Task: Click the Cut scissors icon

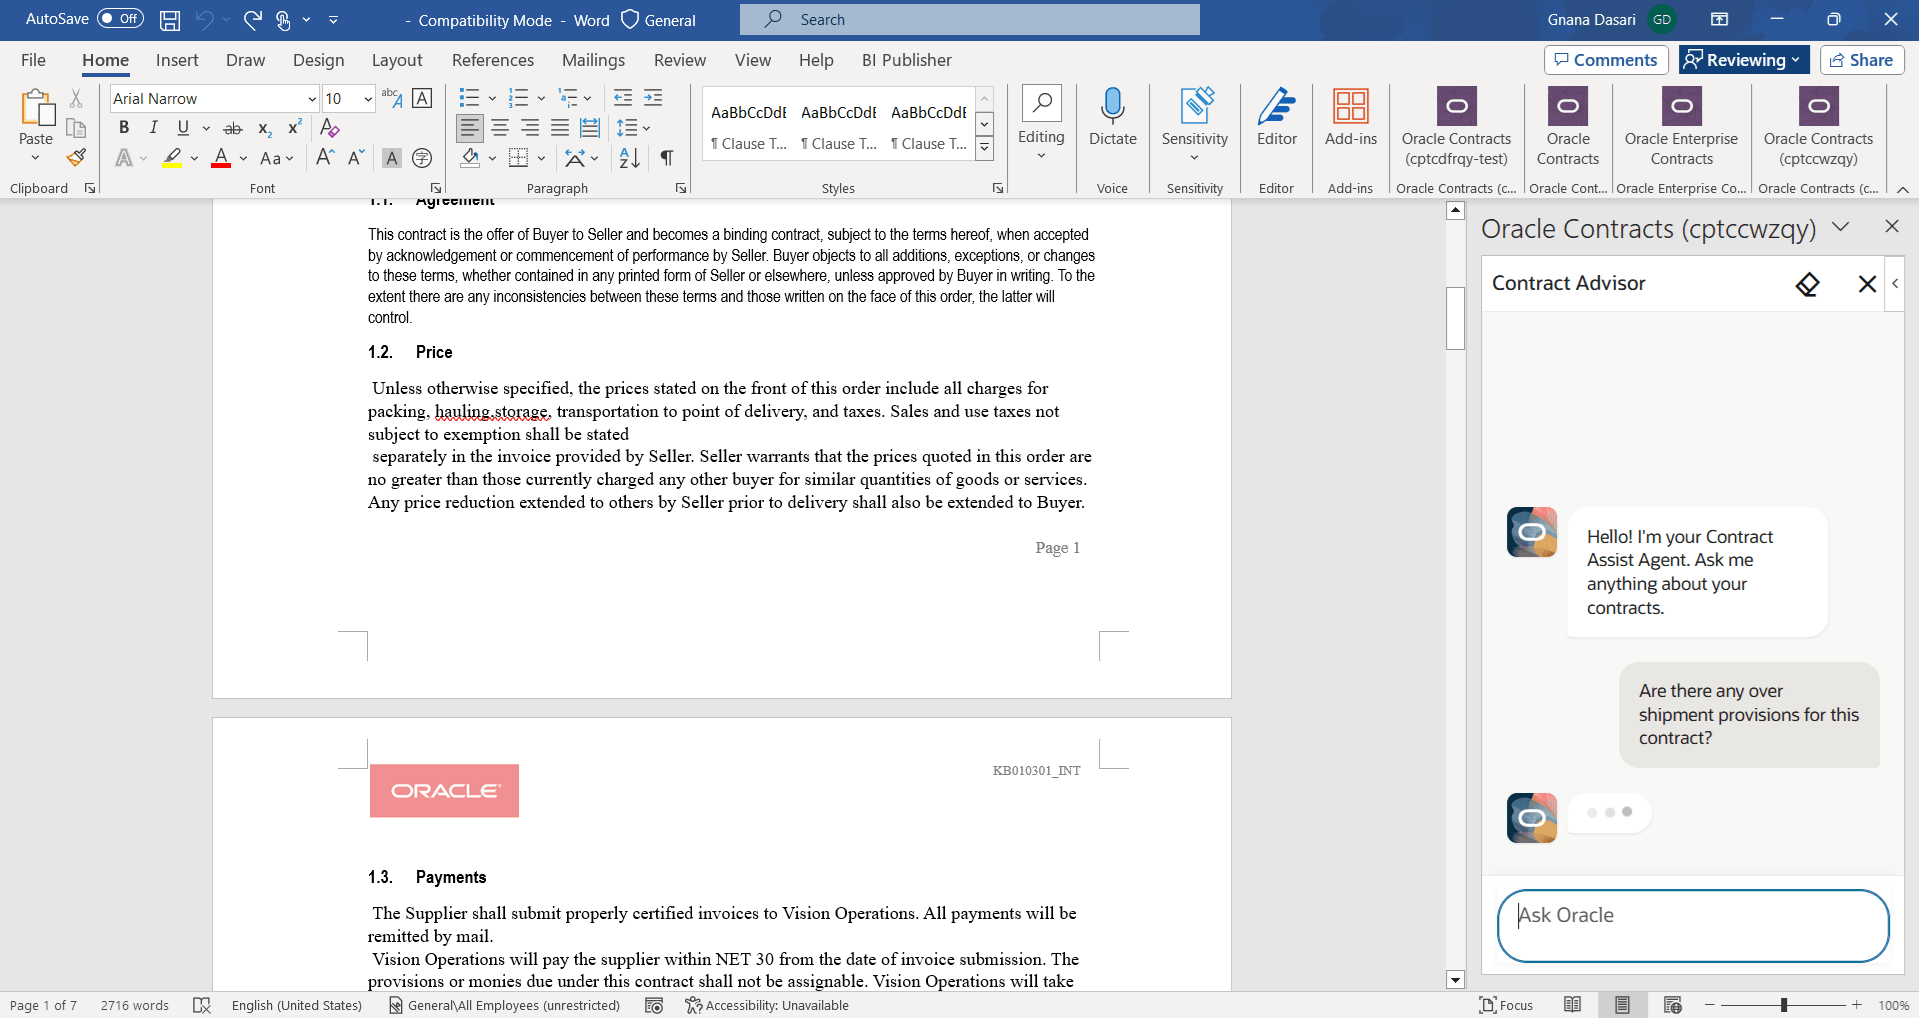Action: point(76,98)
